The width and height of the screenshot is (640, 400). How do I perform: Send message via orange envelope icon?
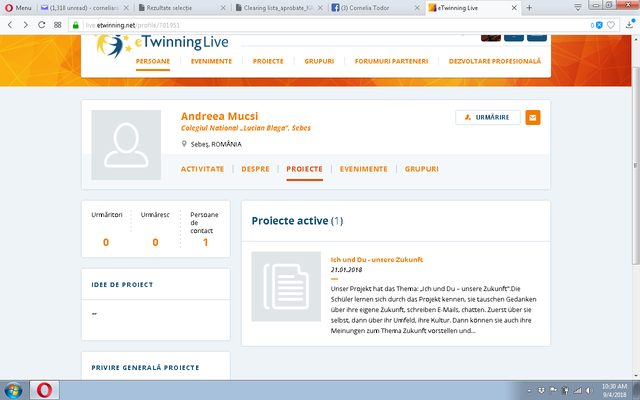tap(533, 118)
